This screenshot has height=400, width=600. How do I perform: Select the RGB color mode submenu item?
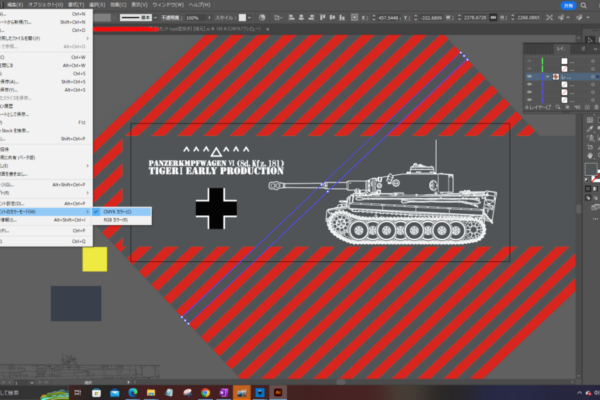pos(121,220)
